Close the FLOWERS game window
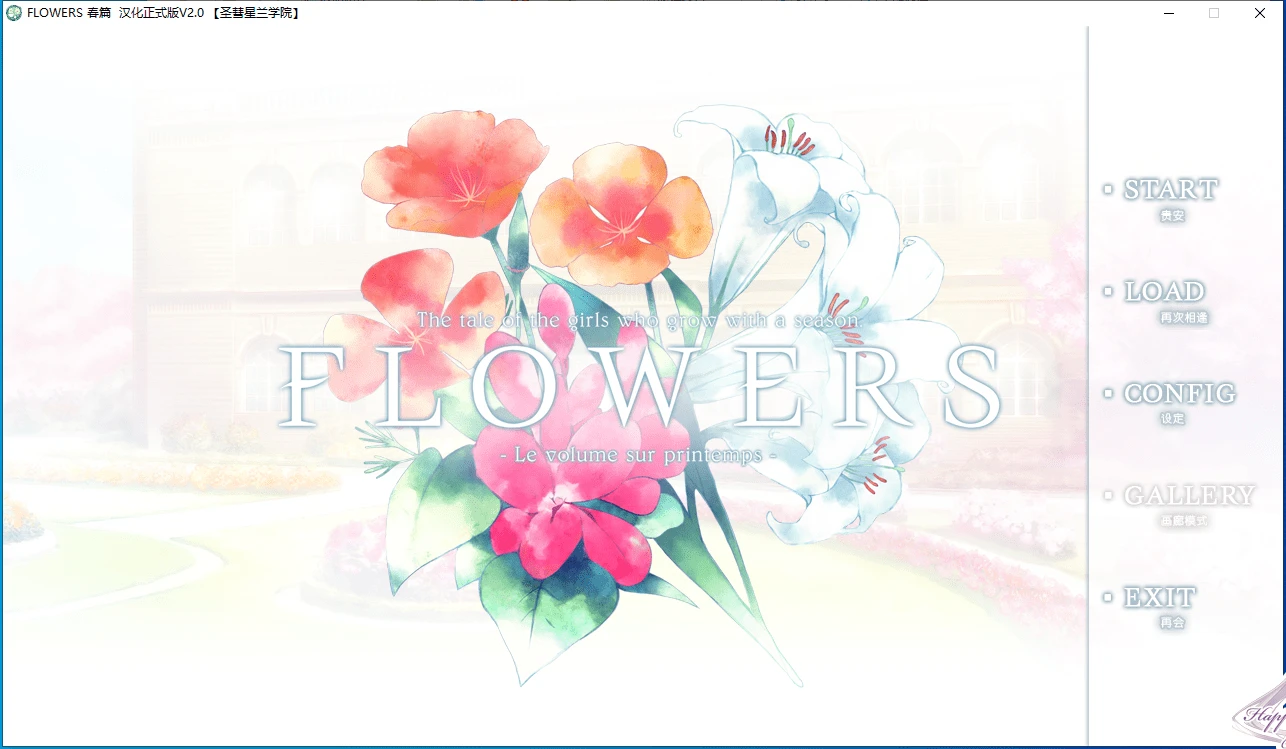The image size is (1286, 749). [x=1260, y=13]
